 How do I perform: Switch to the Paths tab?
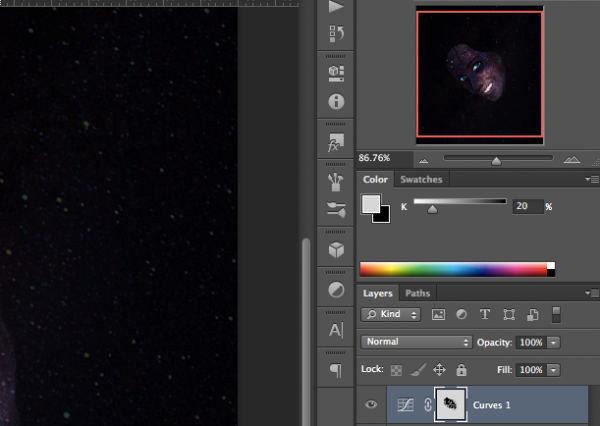tap(418, 294)
